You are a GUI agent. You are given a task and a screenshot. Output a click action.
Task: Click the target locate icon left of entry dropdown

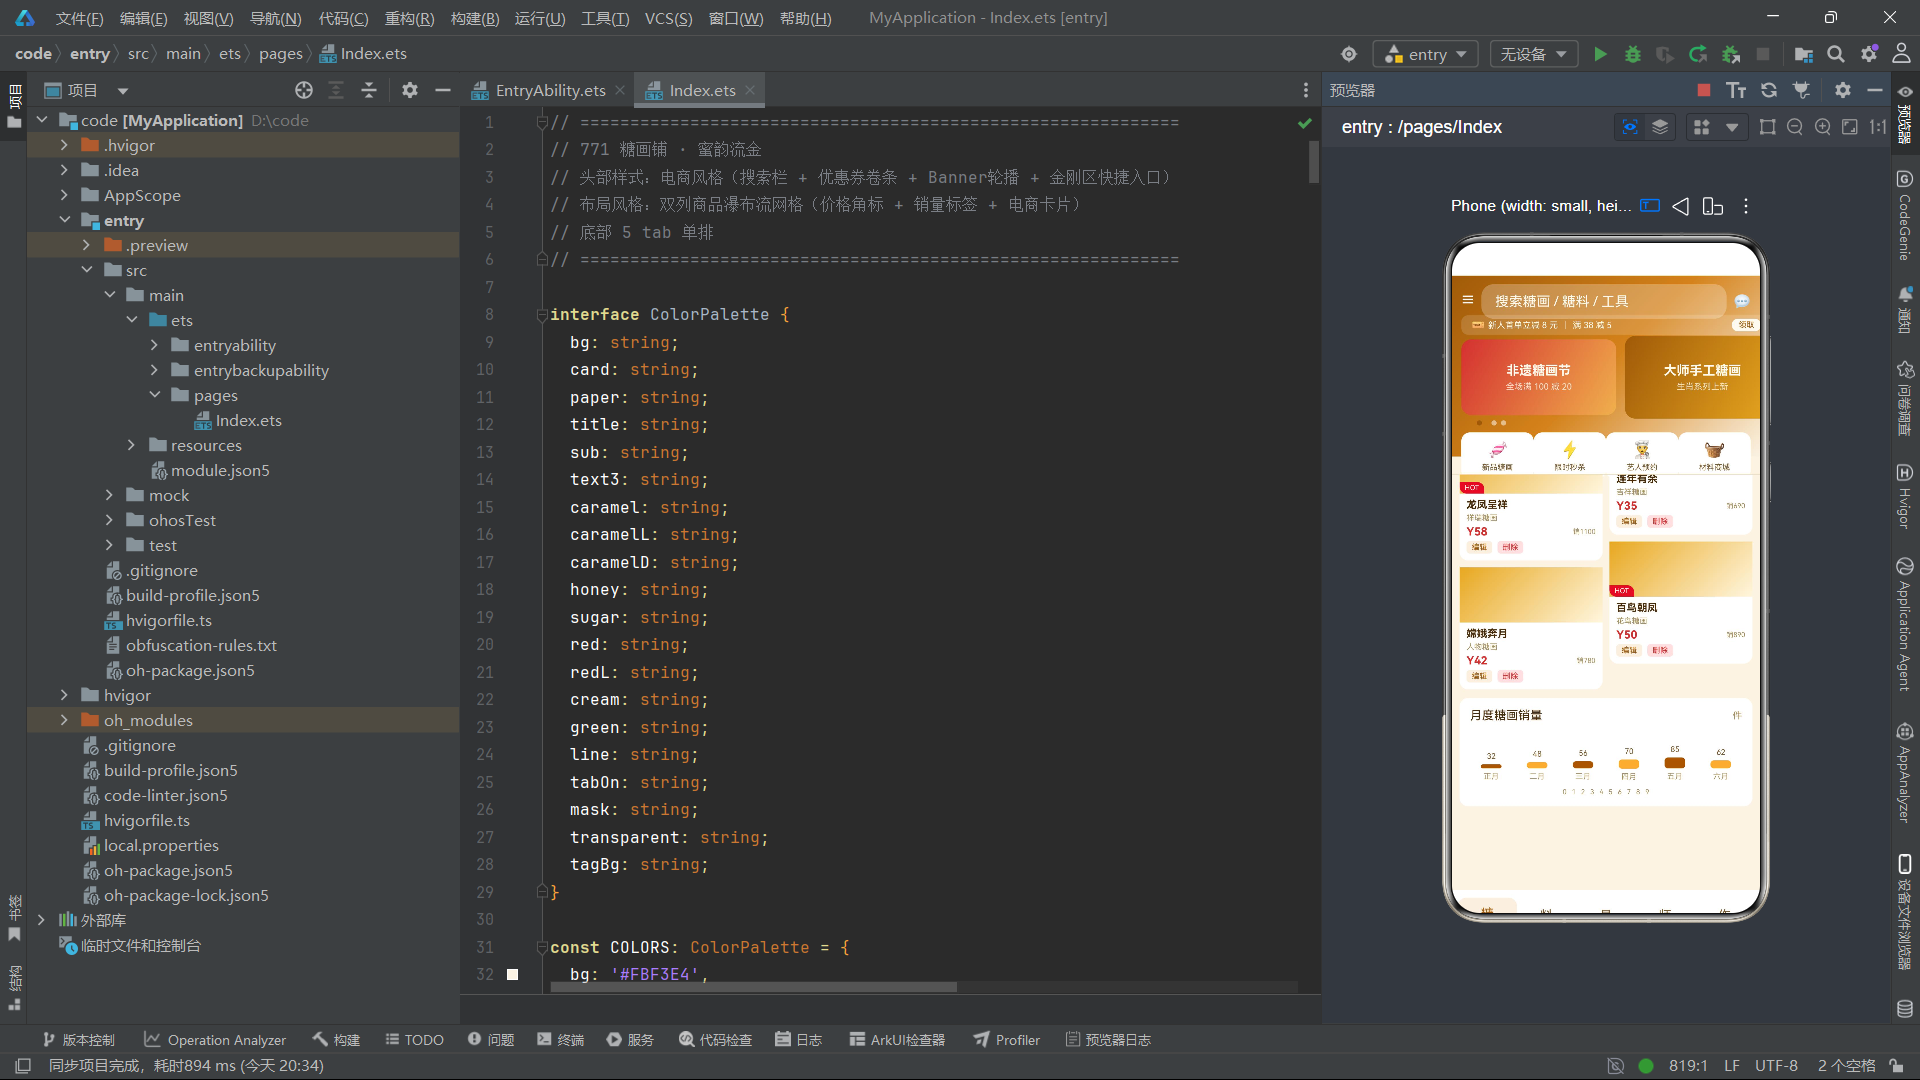(1349, 54)
